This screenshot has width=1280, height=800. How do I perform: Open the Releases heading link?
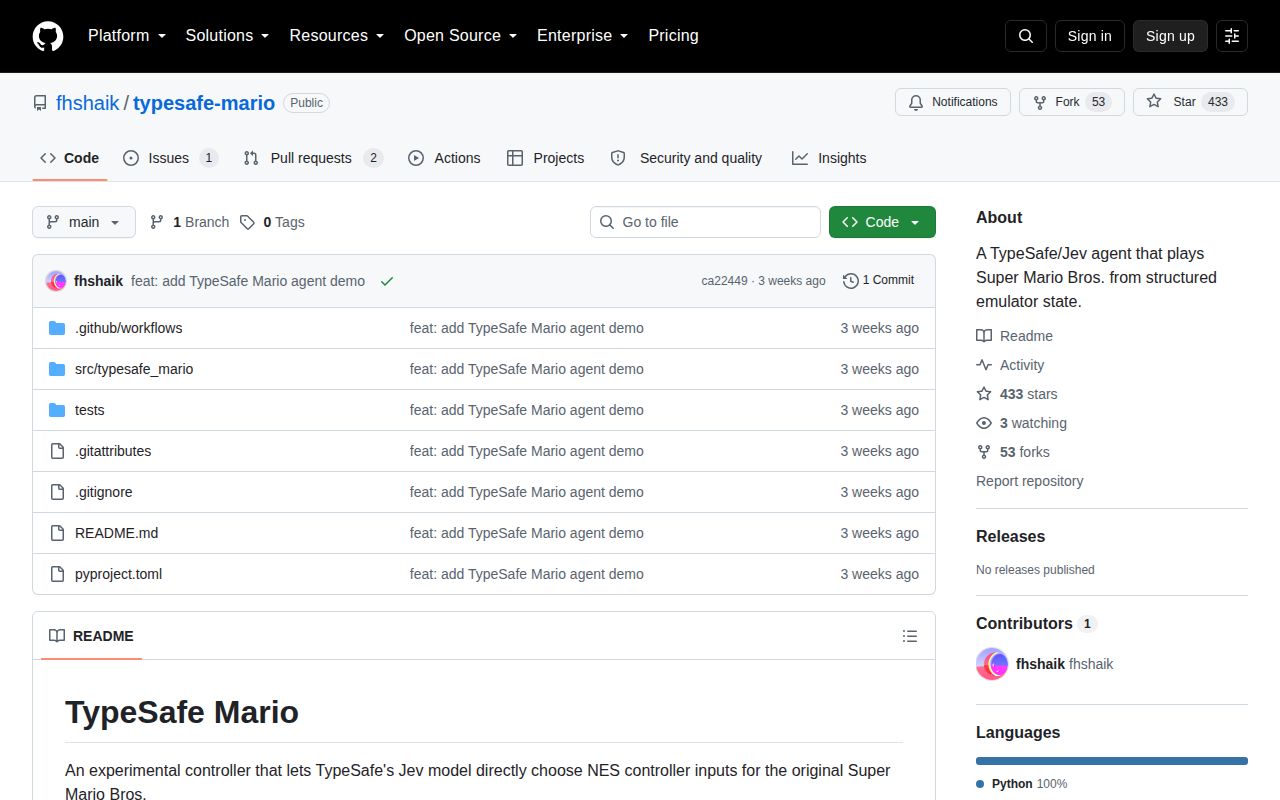tap(1010, 536)
